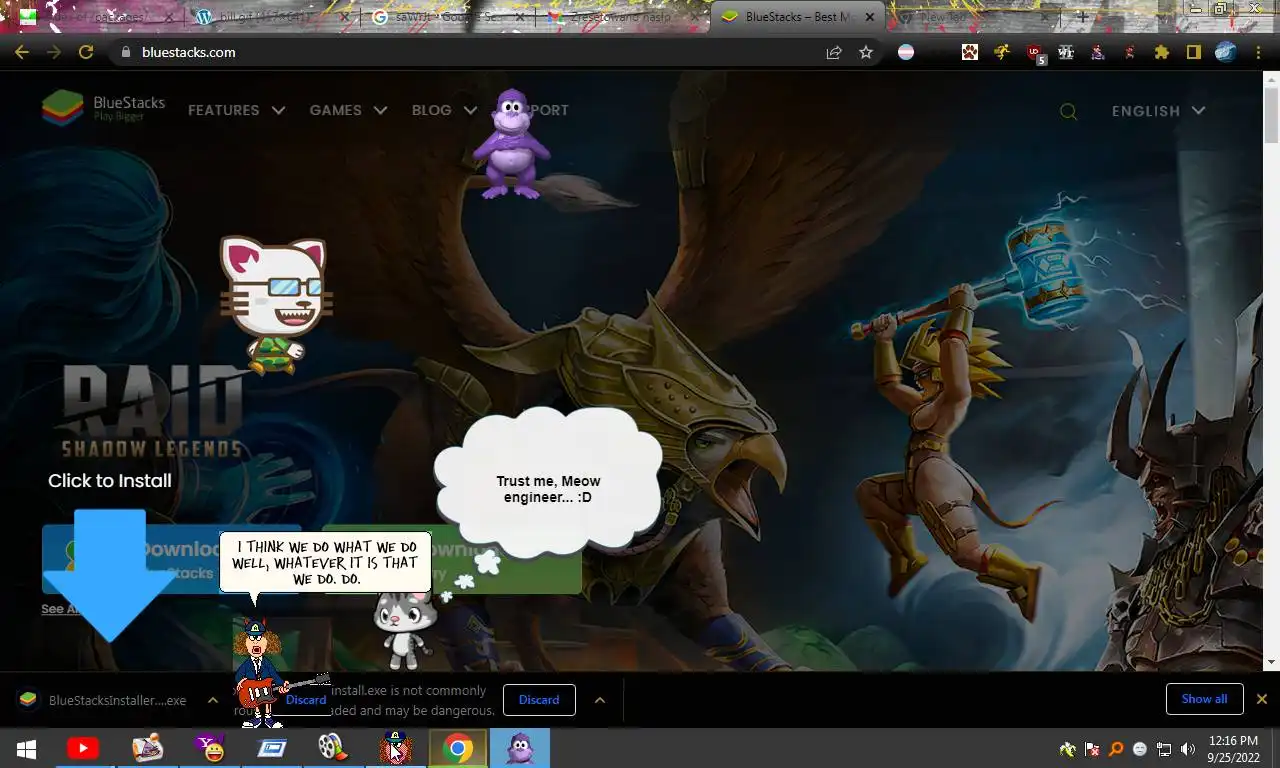Open the film reel app in taskbar

click(x=331, y=748)
